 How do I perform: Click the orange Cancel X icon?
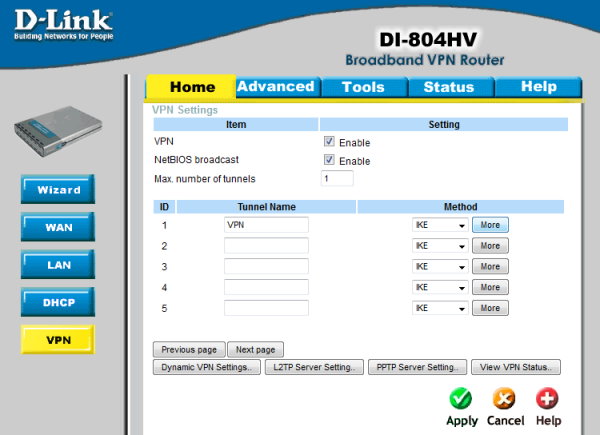(504, 399)
